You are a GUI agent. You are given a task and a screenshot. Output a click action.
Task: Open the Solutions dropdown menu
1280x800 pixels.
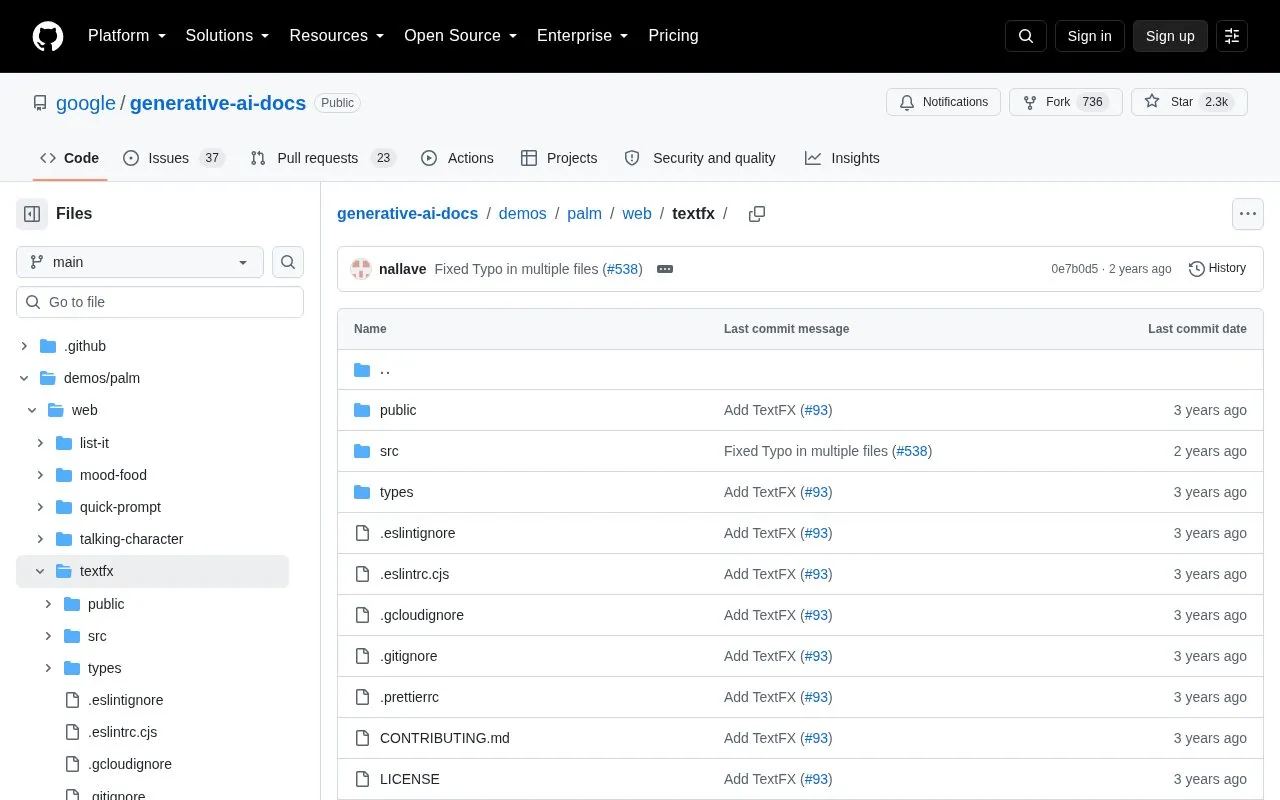pos(228,36)
